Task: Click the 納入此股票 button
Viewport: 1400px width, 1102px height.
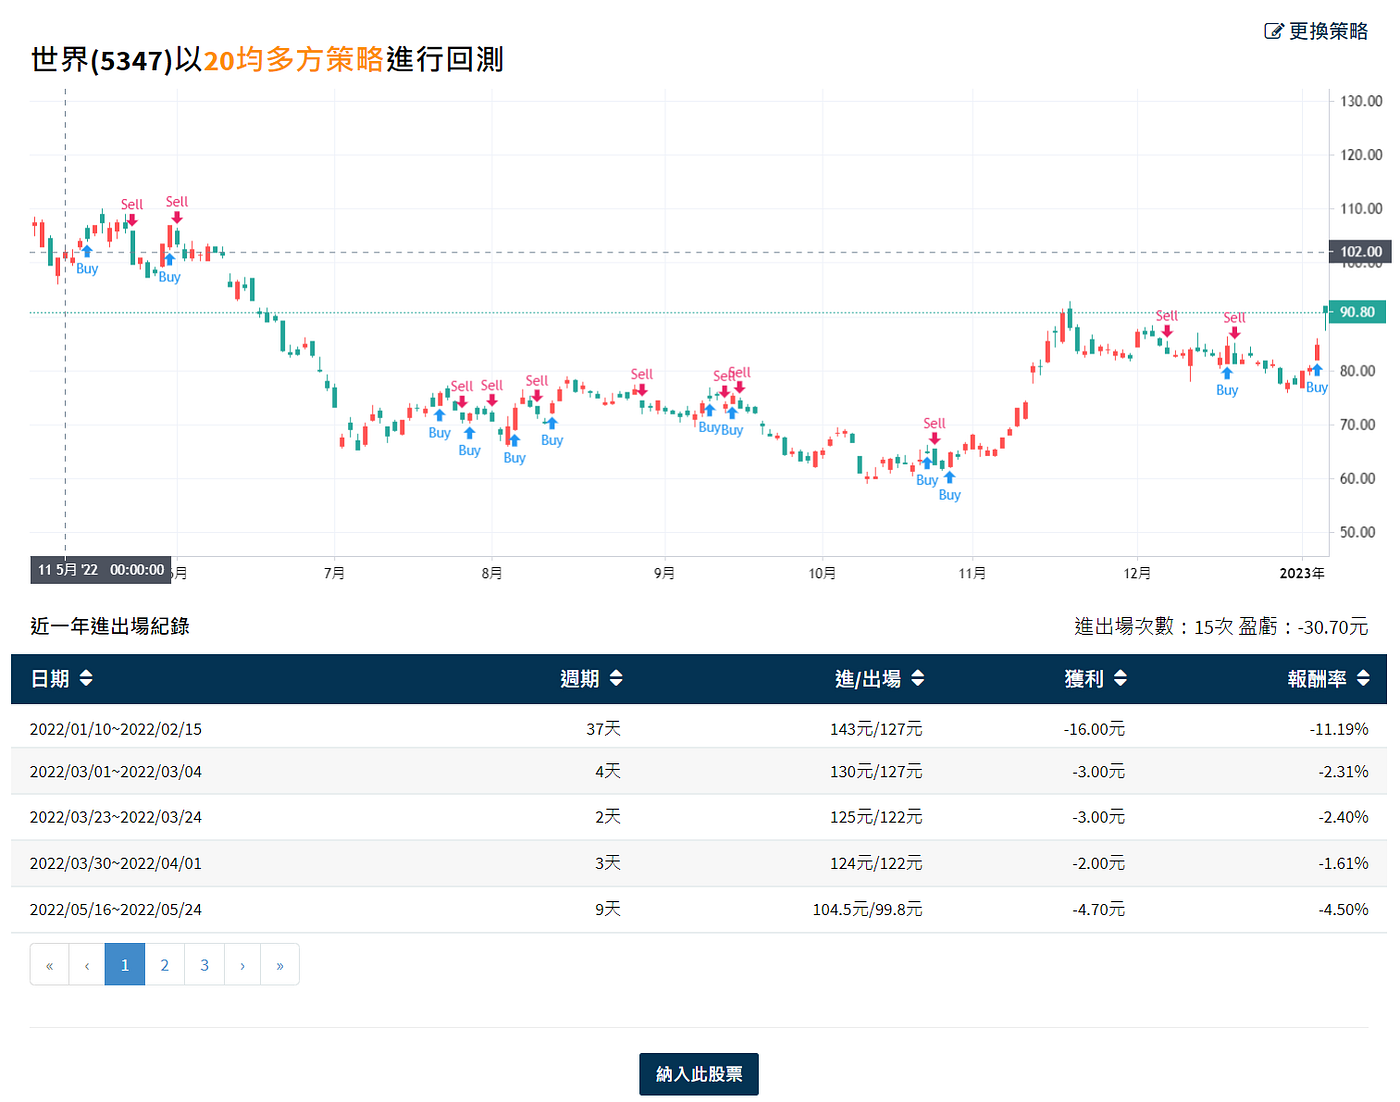Action: tap(699, 1074)
